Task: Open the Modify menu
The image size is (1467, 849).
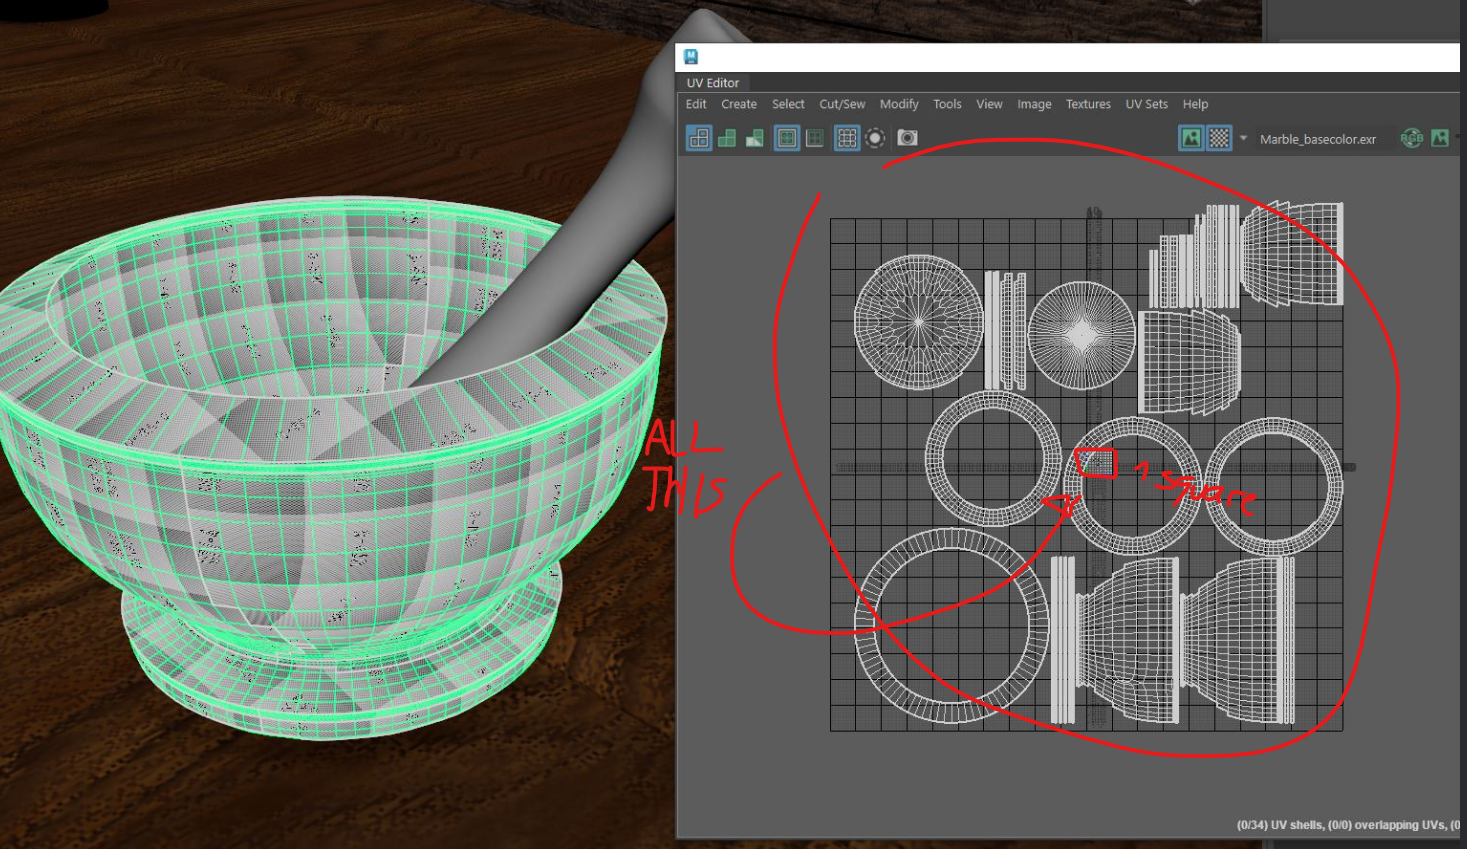Action: pyautogui.click(x=899, y=104)
